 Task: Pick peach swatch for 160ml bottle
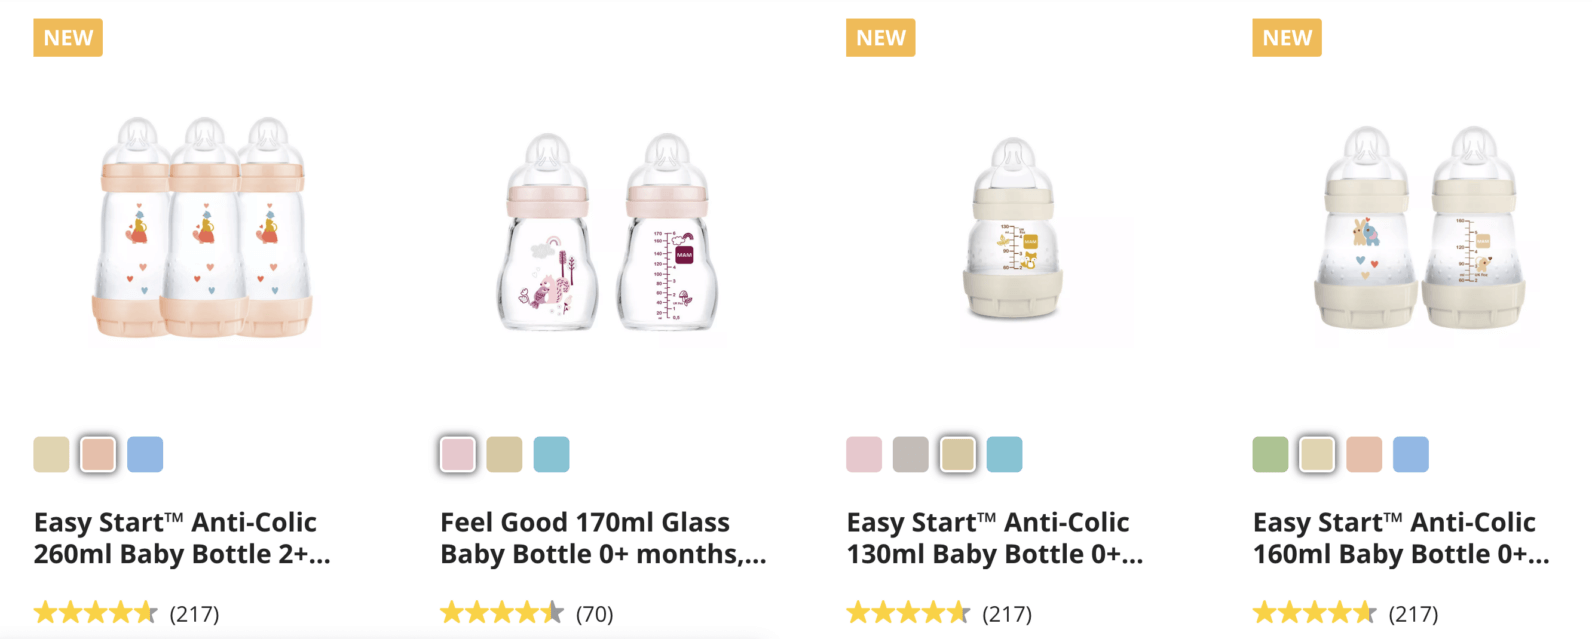pos(1364,455)
